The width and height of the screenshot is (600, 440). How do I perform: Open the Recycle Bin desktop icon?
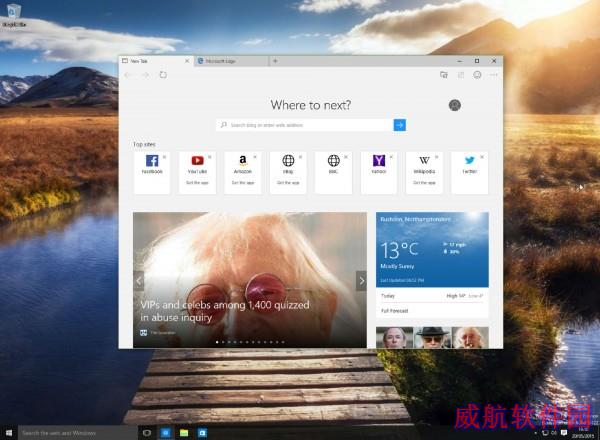14,15
